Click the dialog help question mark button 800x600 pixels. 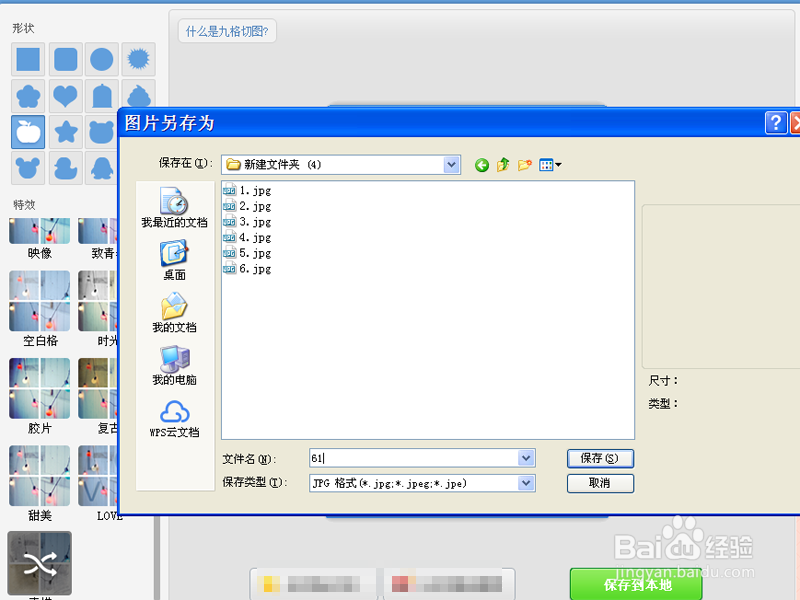click(776, 123)
